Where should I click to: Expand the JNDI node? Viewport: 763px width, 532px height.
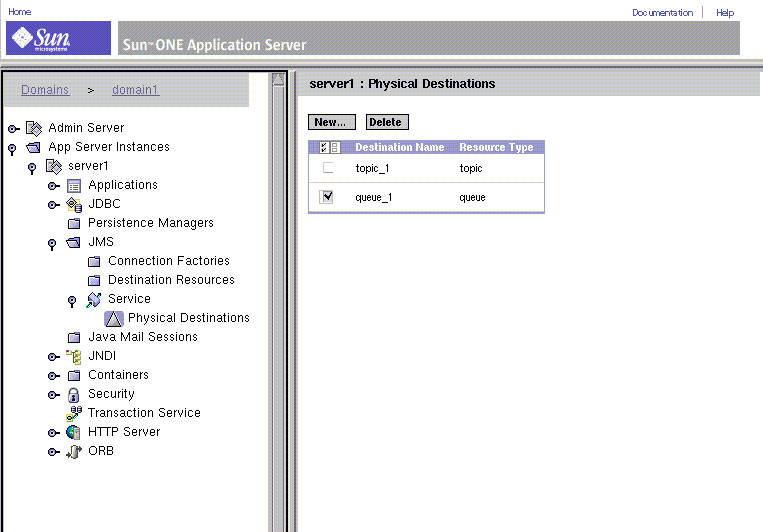[x=54, y=357]
